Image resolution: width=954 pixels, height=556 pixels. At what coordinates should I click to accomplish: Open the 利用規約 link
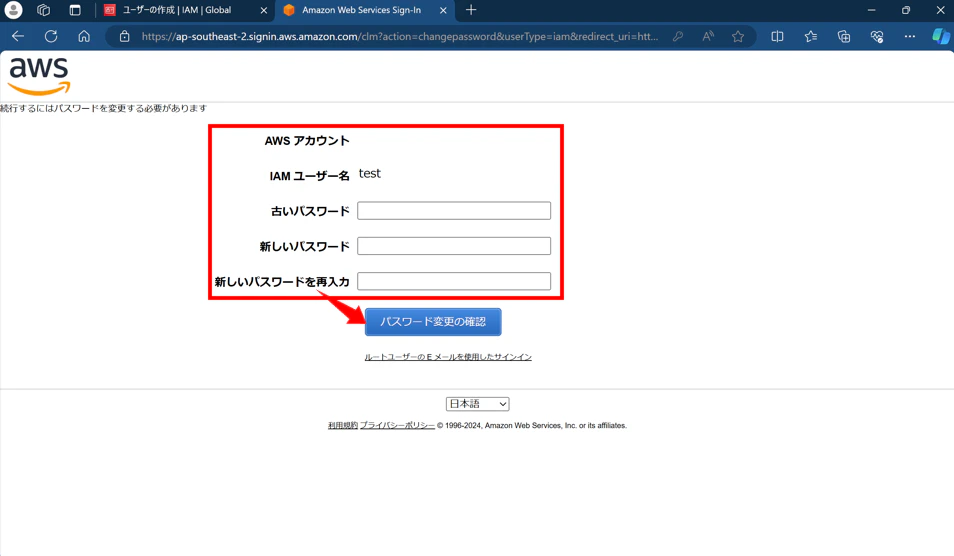[x=343, y=425]
